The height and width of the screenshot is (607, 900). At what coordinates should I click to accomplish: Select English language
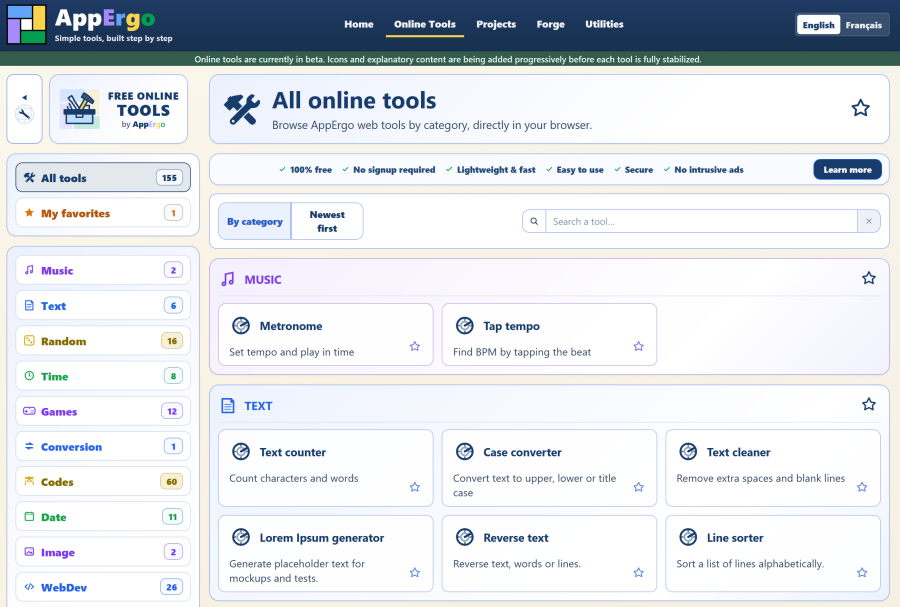tap(818, 25)
